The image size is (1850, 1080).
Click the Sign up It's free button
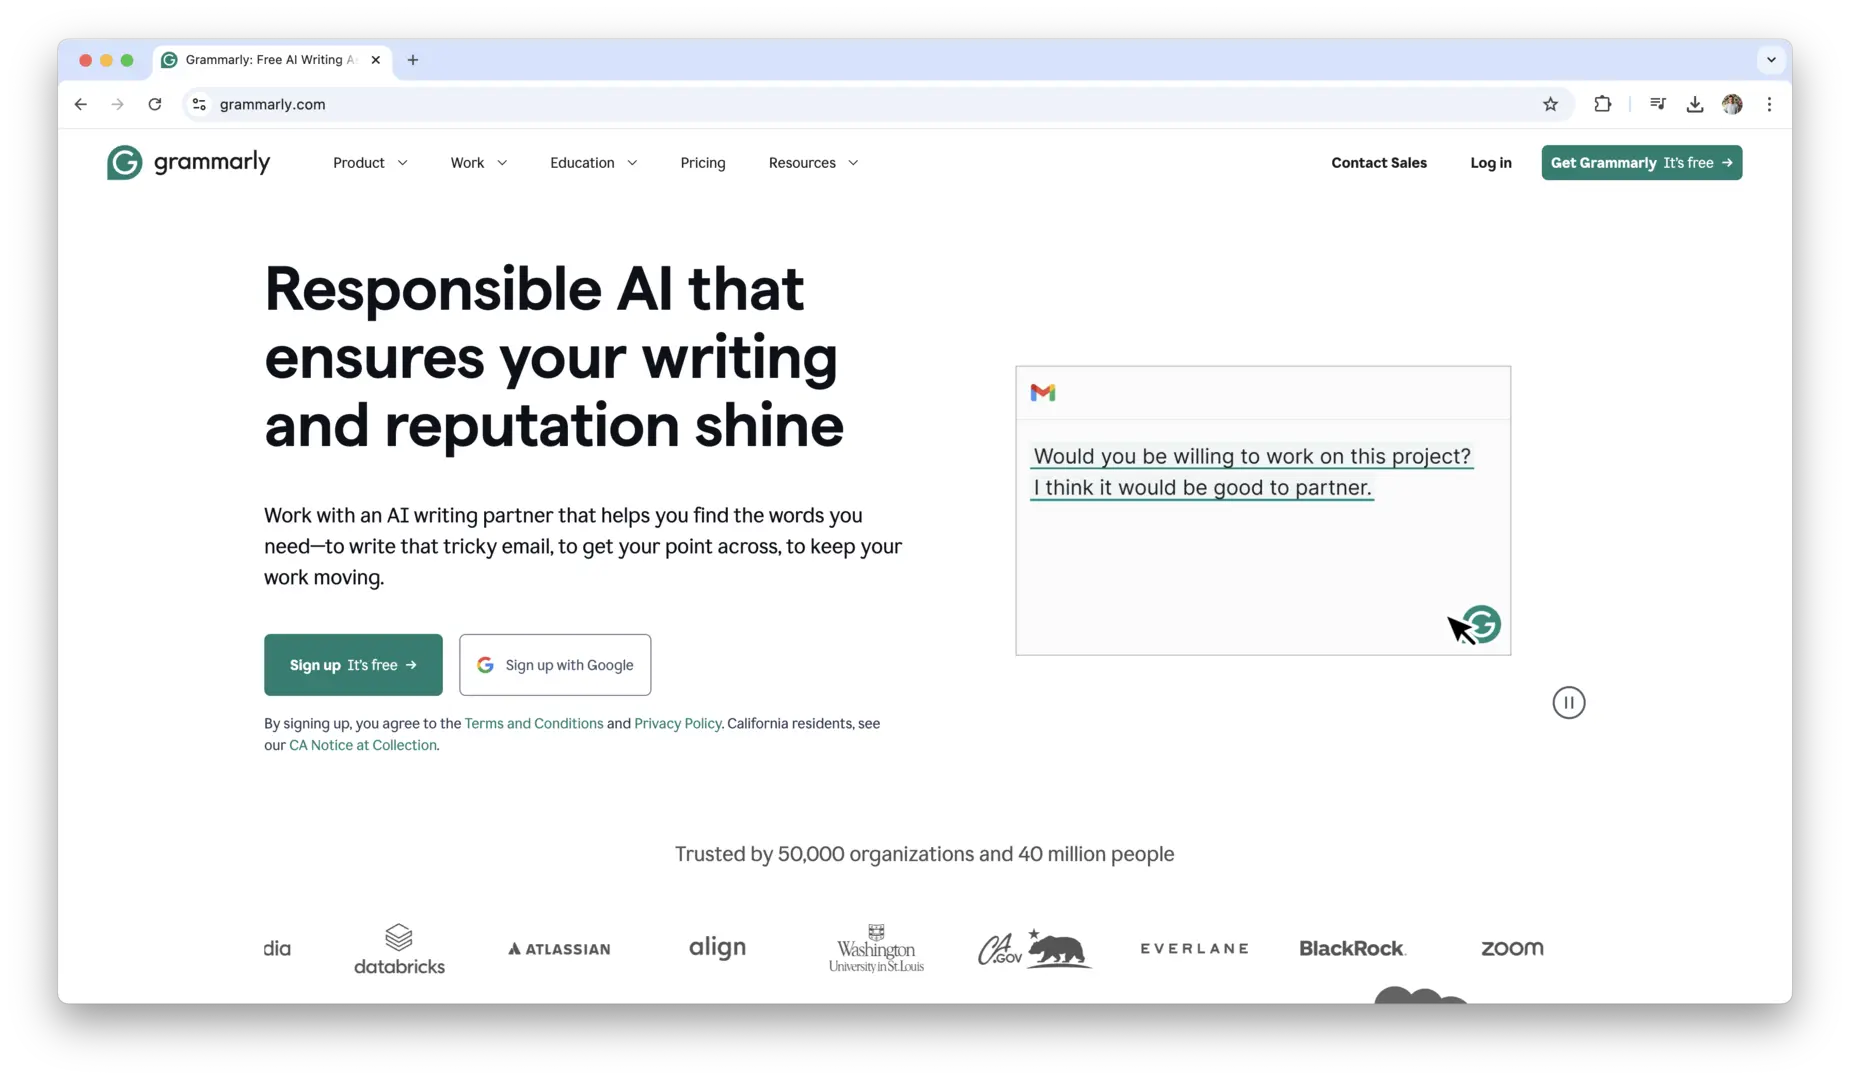click(x=353, y=665)
